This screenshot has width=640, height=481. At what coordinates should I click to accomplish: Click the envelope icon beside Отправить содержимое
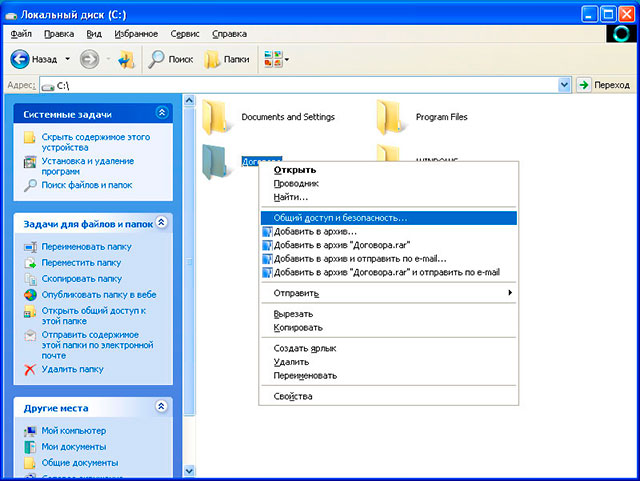(30, 336)
